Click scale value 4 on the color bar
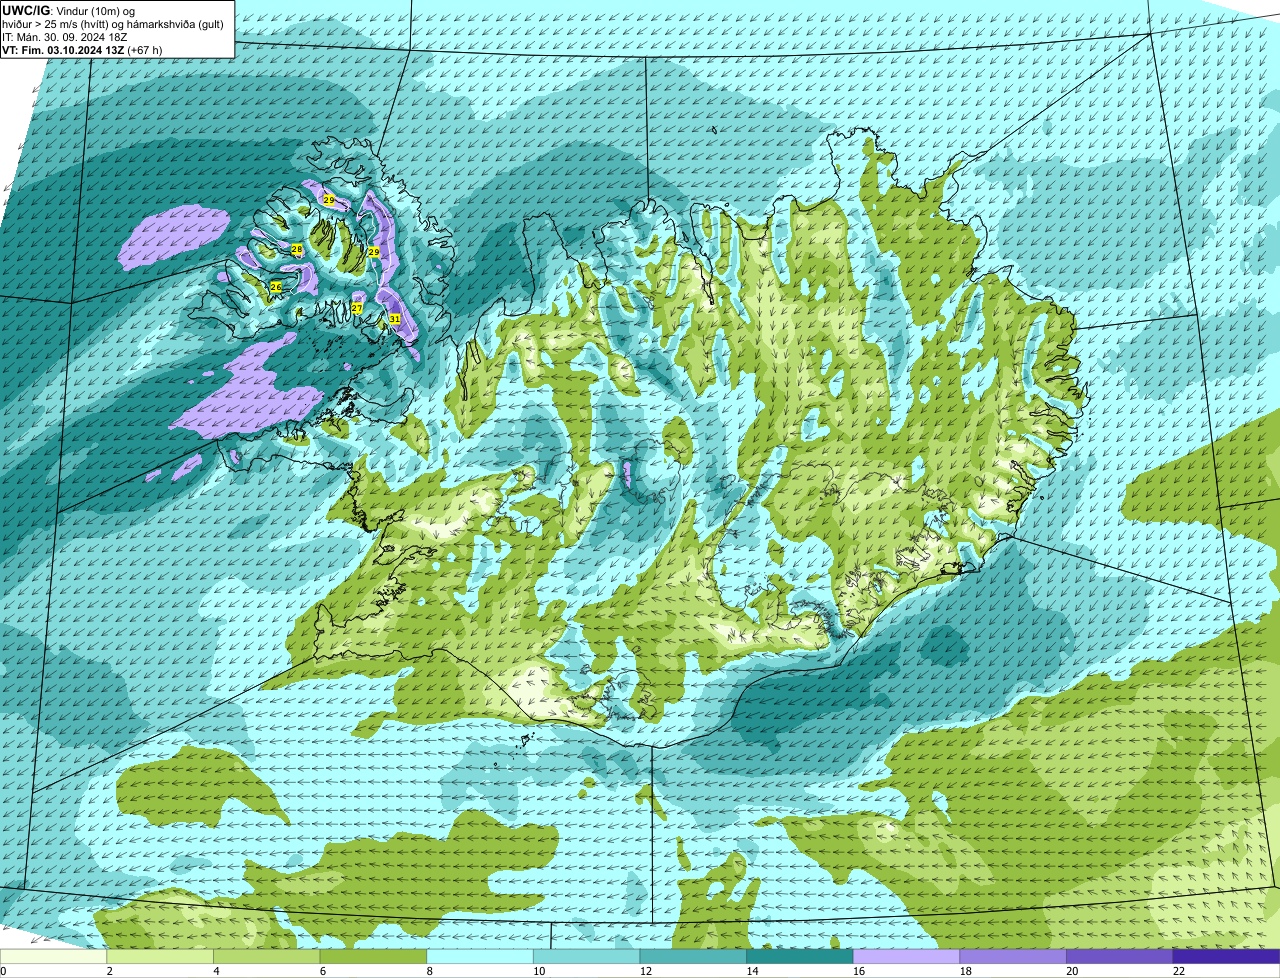The height and width of the screenshot is (978, 1280). point(216,971)
